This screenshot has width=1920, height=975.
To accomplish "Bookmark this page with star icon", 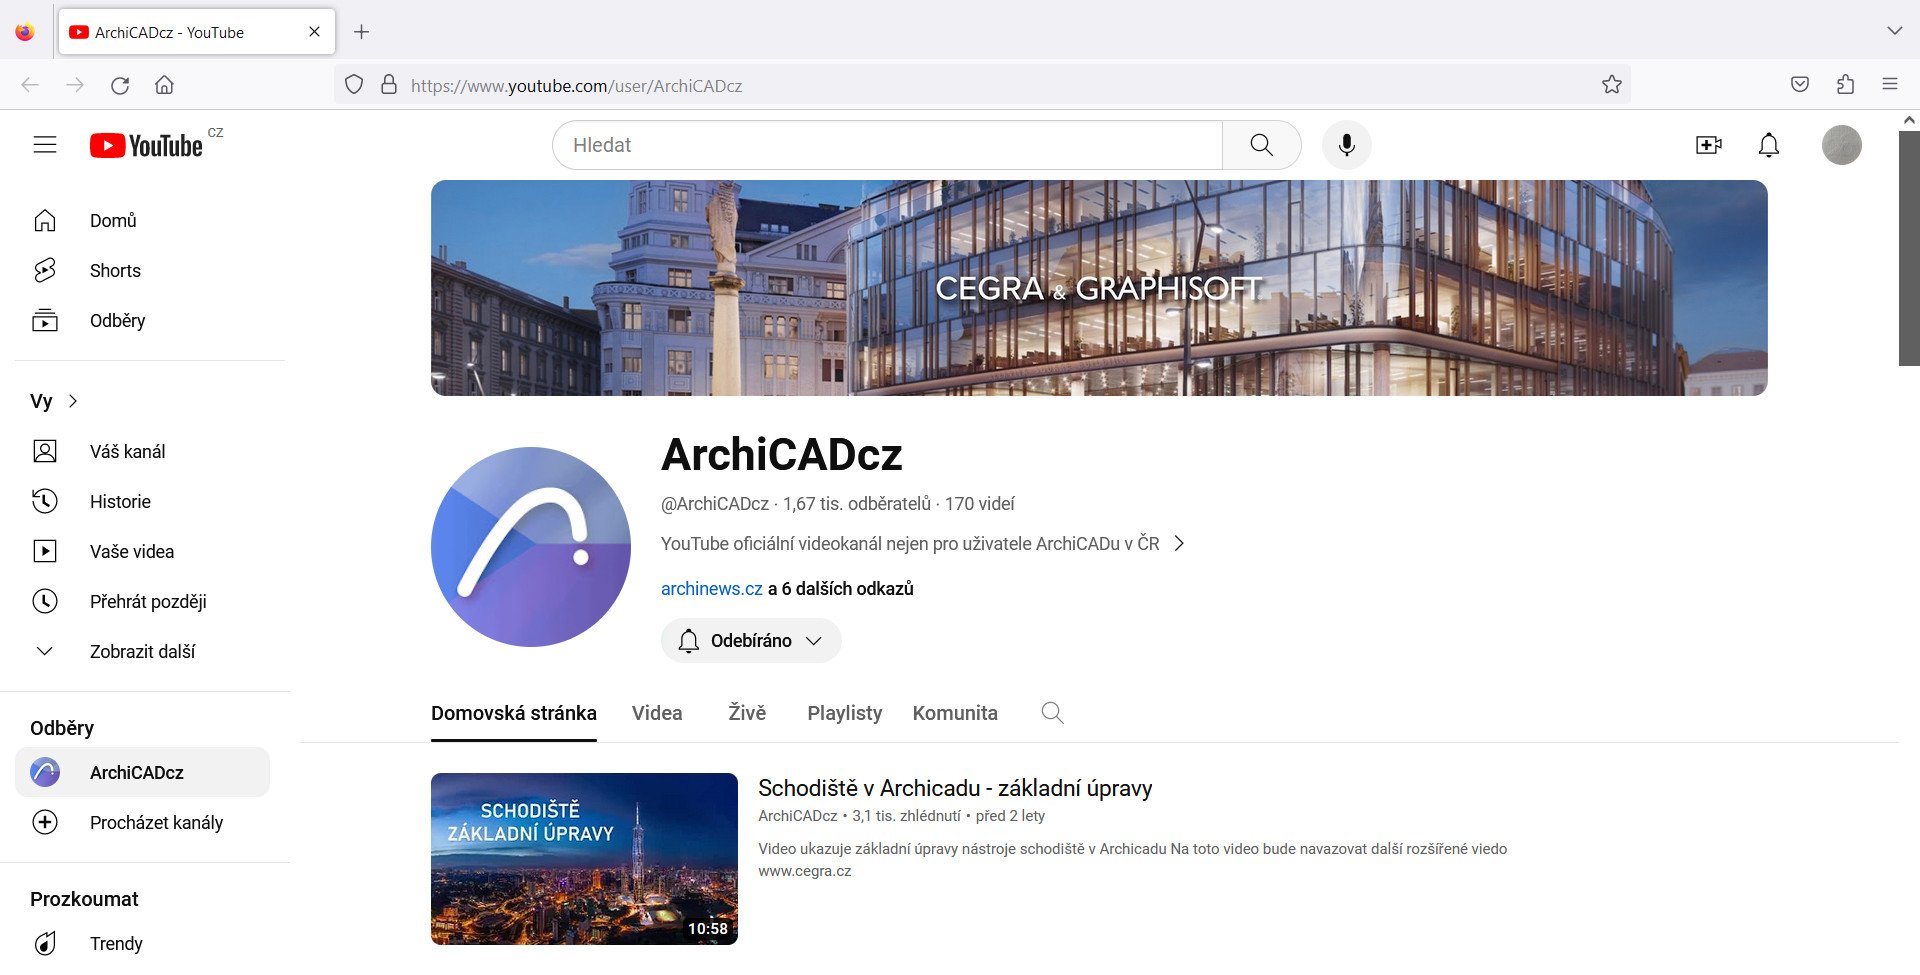I will tap(1611, 85).
